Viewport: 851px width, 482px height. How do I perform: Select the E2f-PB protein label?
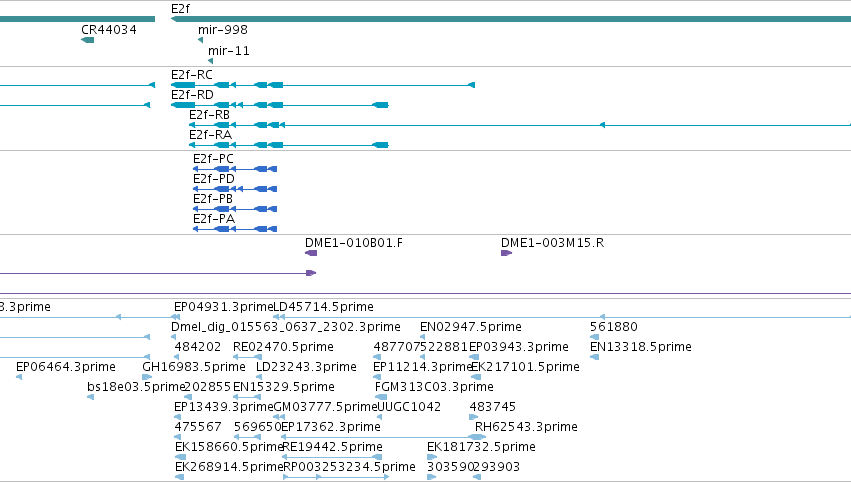(213, 199)
